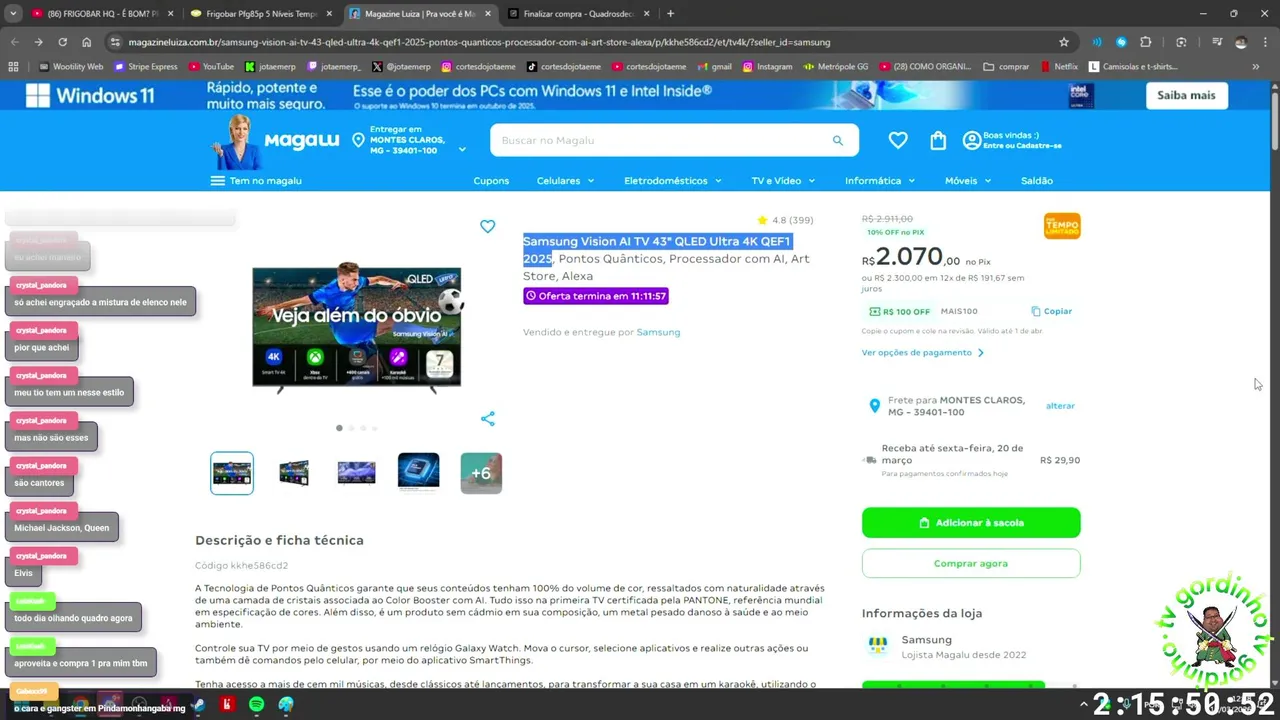Switch to Frigobar Pfg85p tab
Viewport: 1280px width, 720px height.
point(262,14)
